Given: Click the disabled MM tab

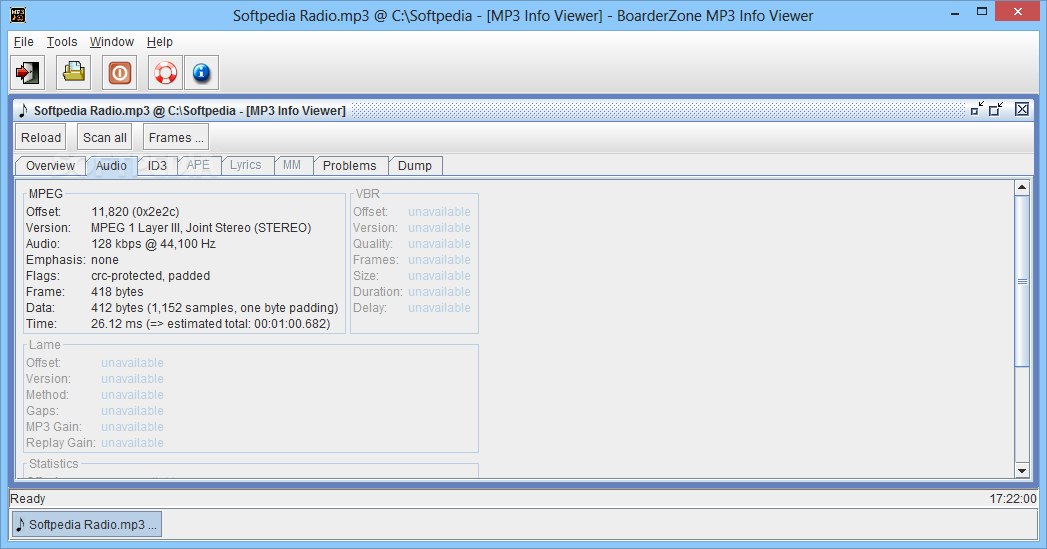Looking at the screenshot, I should coord(292,166).
